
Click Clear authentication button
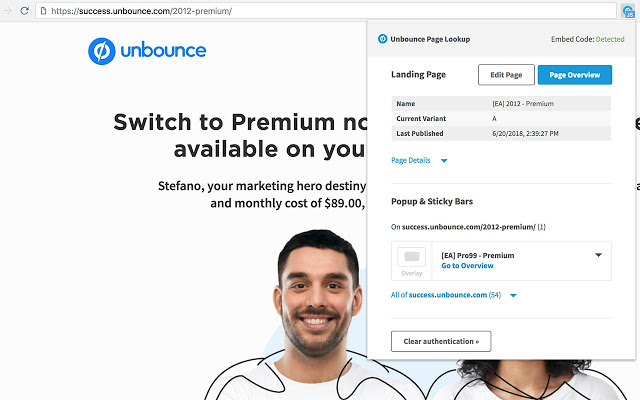click(441, 341)
